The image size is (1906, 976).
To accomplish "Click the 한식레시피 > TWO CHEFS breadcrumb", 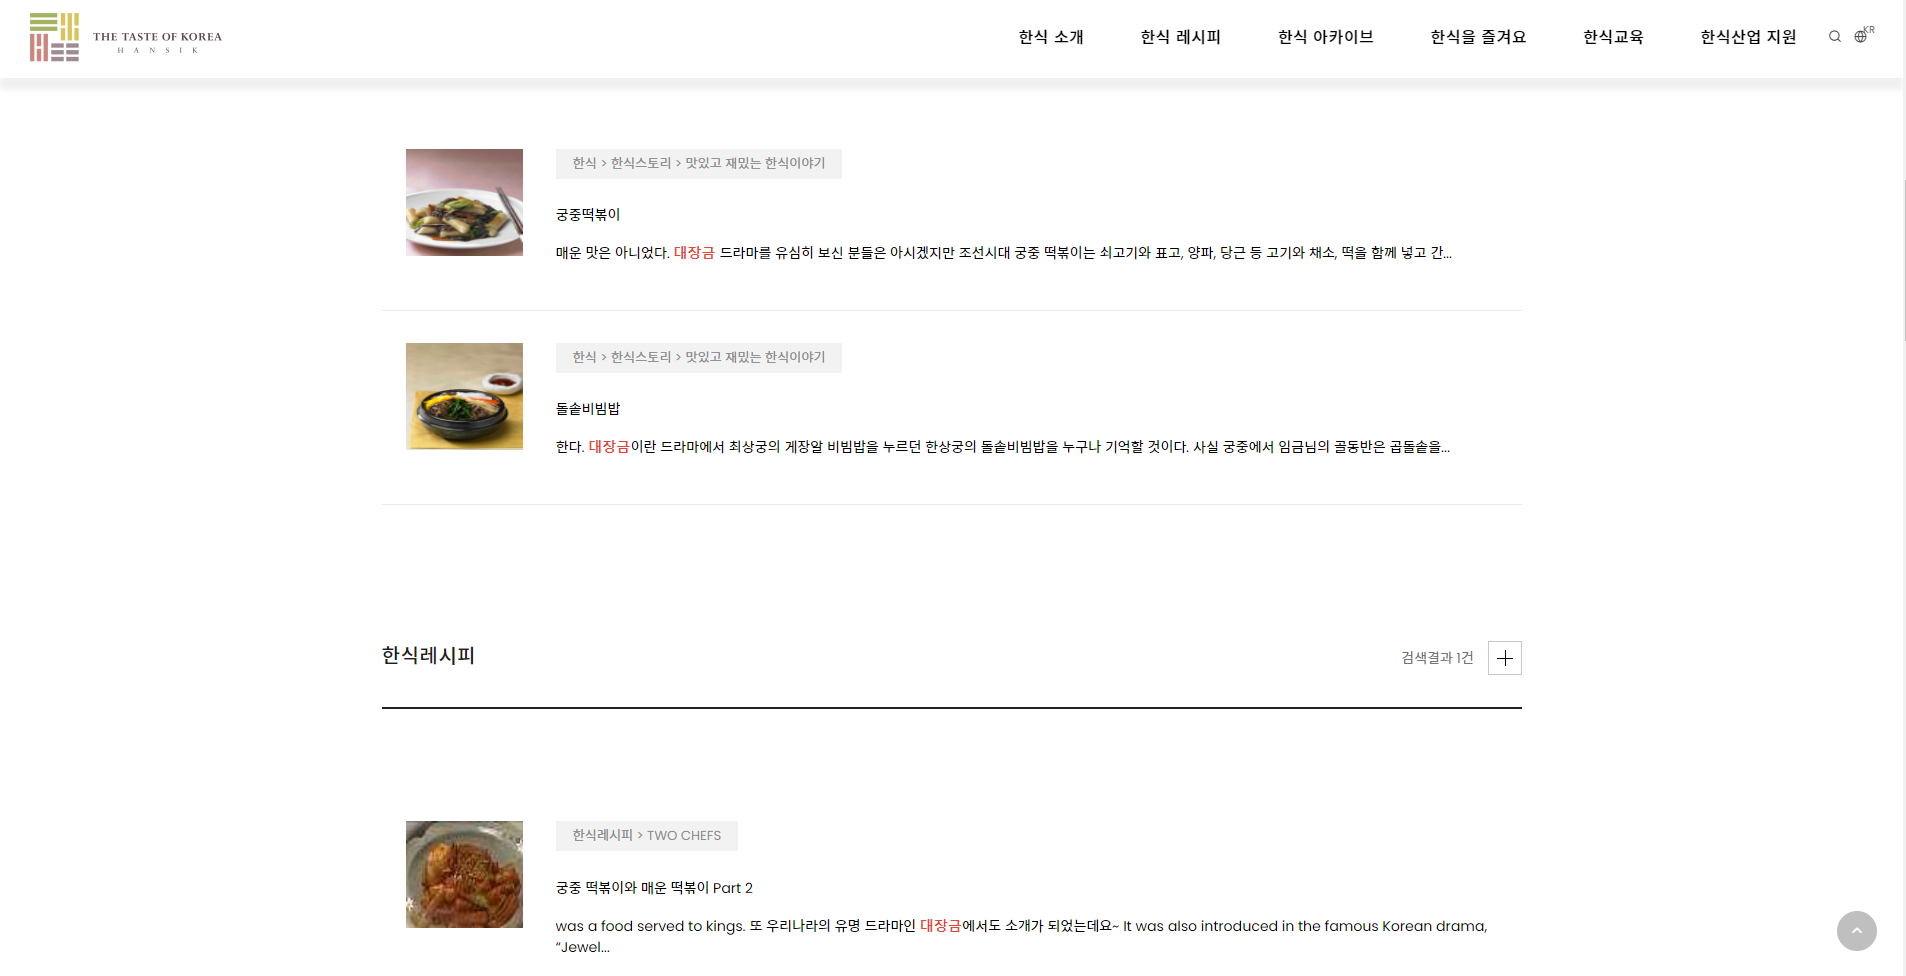I will [647, 836].
